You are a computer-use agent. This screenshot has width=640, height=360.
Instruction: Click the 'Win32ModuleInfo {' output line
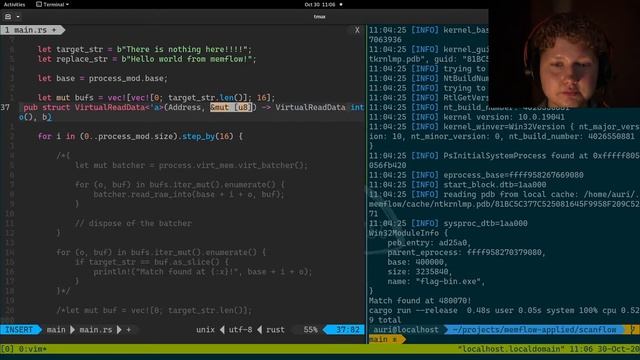point(408,233)
